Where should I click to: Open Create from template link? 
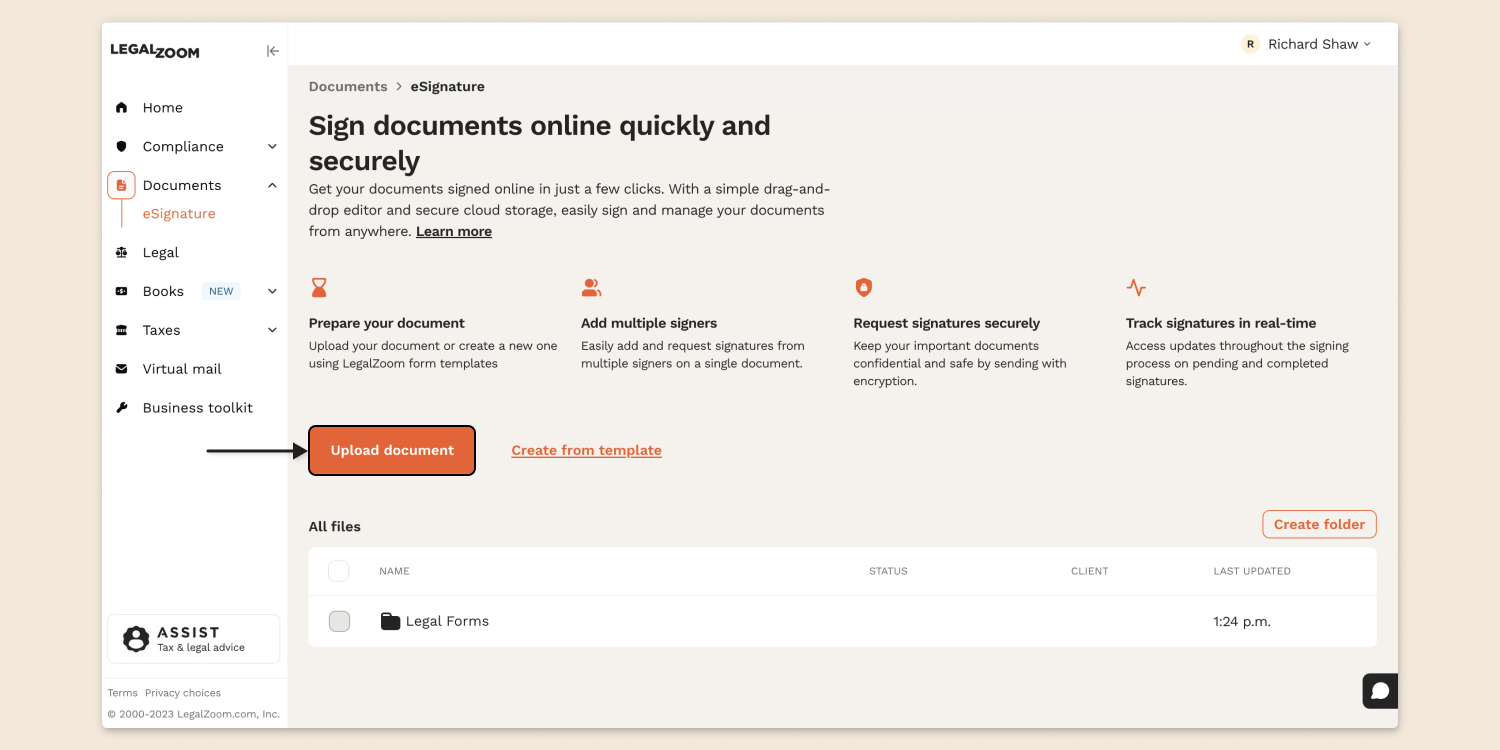(586, 450)
